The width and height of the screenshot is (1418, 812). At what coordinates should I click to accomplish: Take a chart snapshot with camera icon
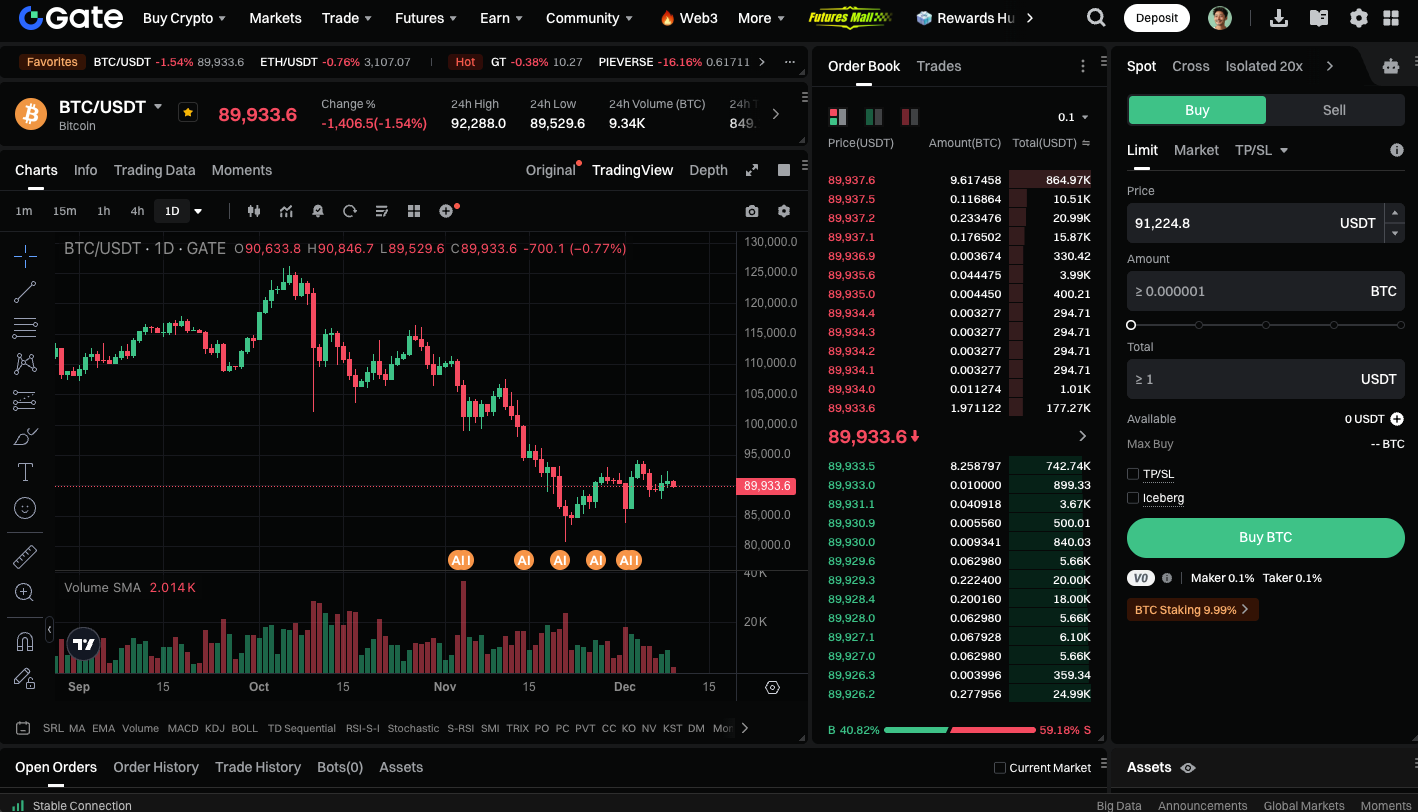coord(752,211)
